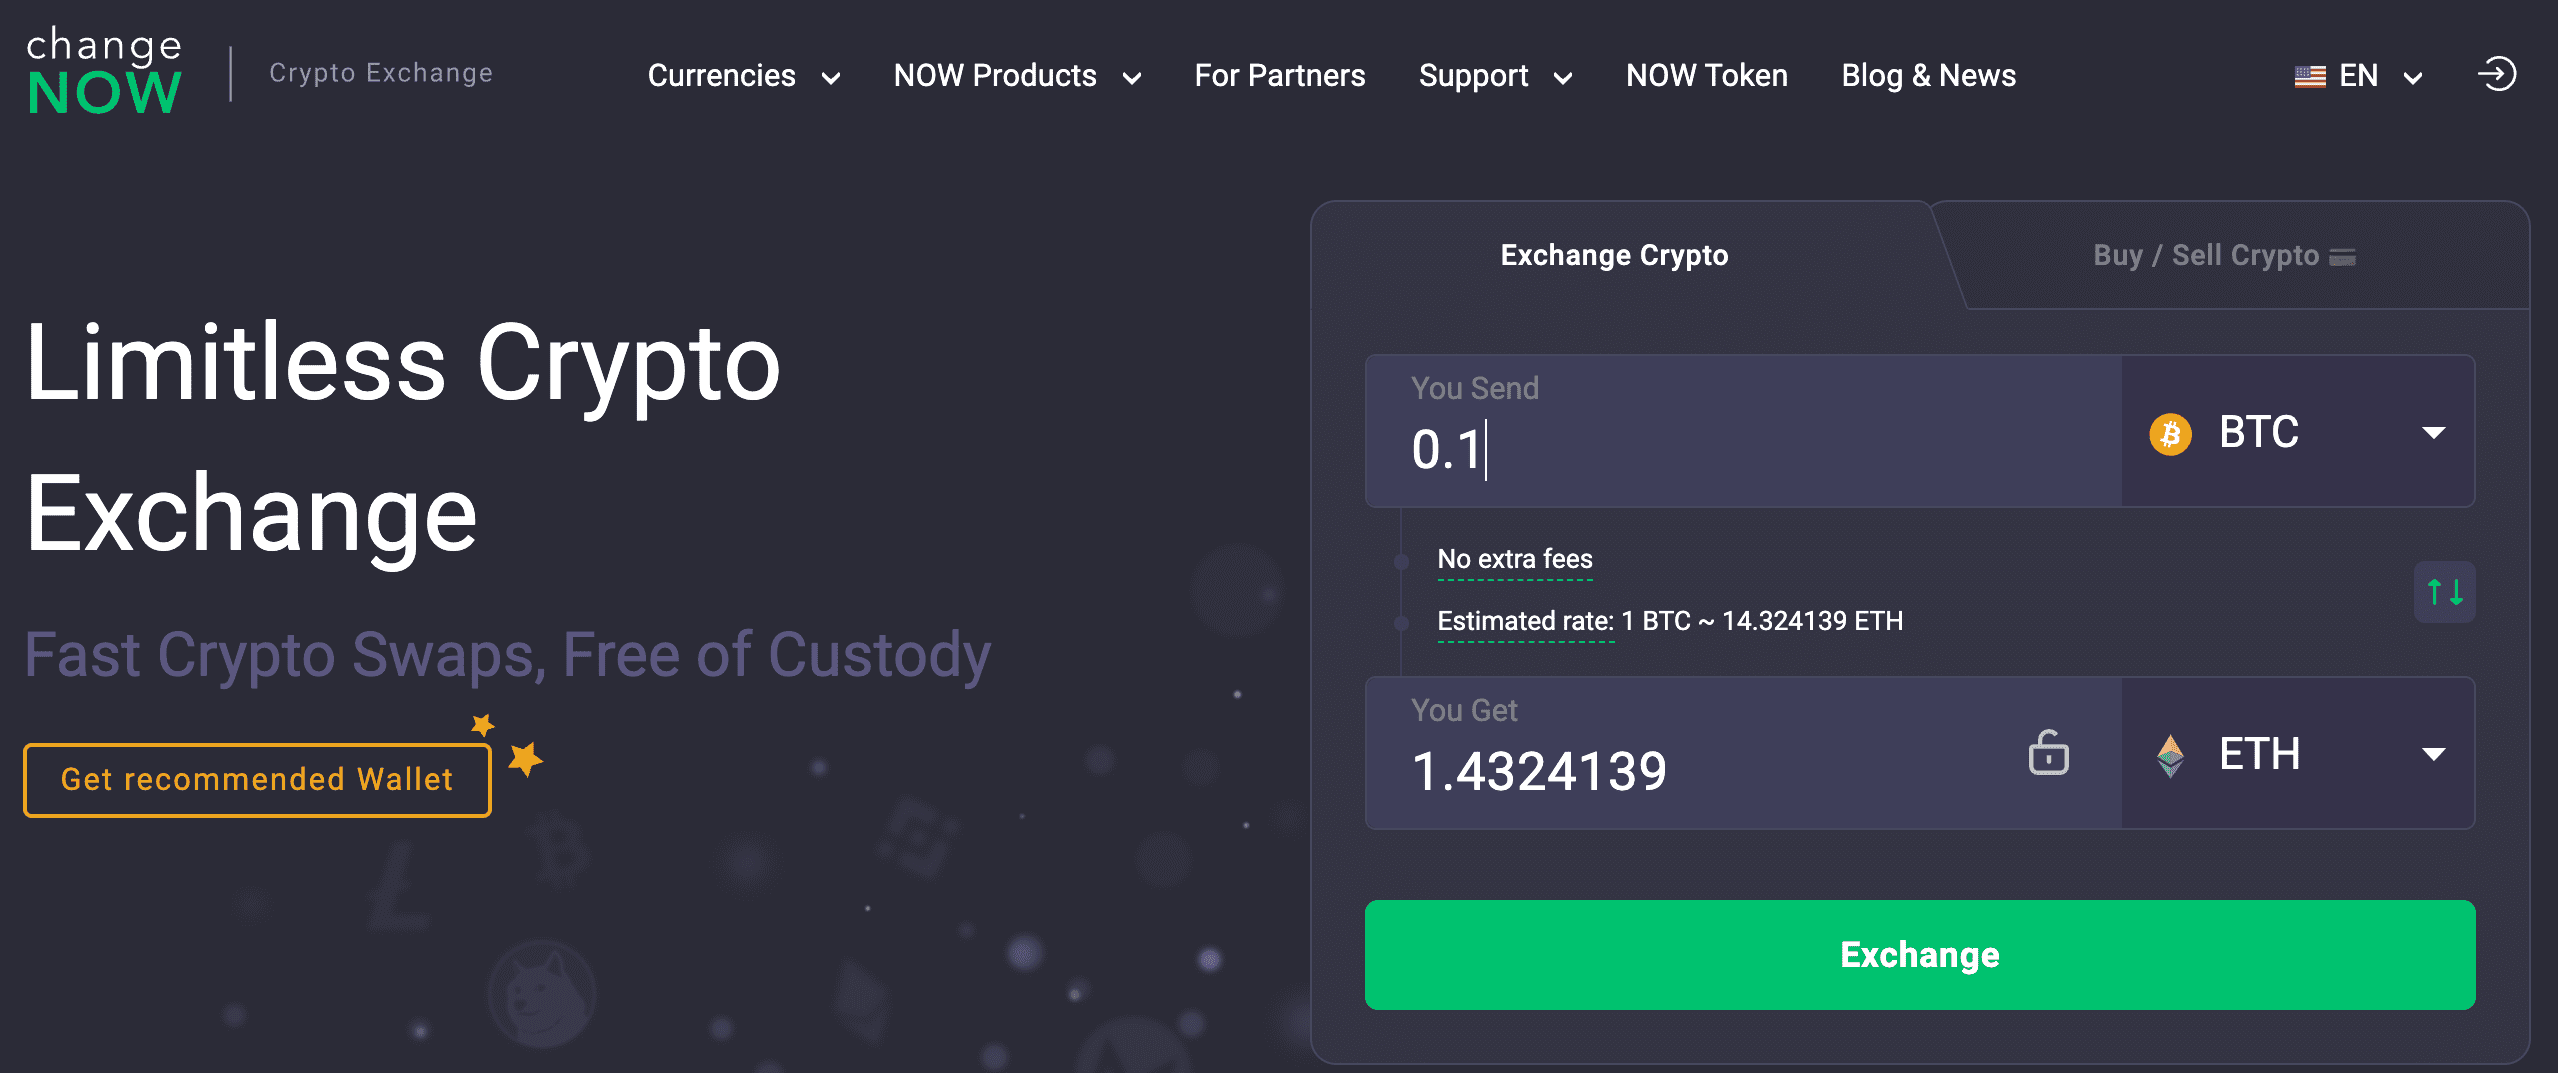Expand the NOW Products menu chevron

(1131, 78)
